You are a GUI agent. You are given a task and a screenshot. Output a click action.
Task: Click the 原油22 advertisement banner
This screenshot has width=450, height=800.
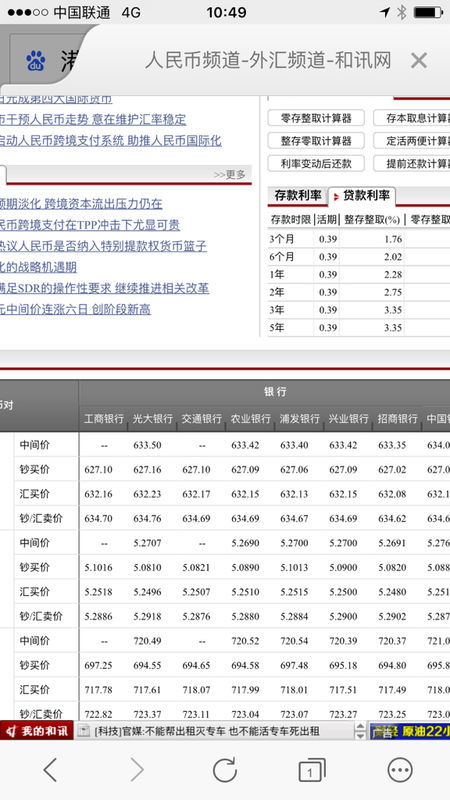coord(410,731)
